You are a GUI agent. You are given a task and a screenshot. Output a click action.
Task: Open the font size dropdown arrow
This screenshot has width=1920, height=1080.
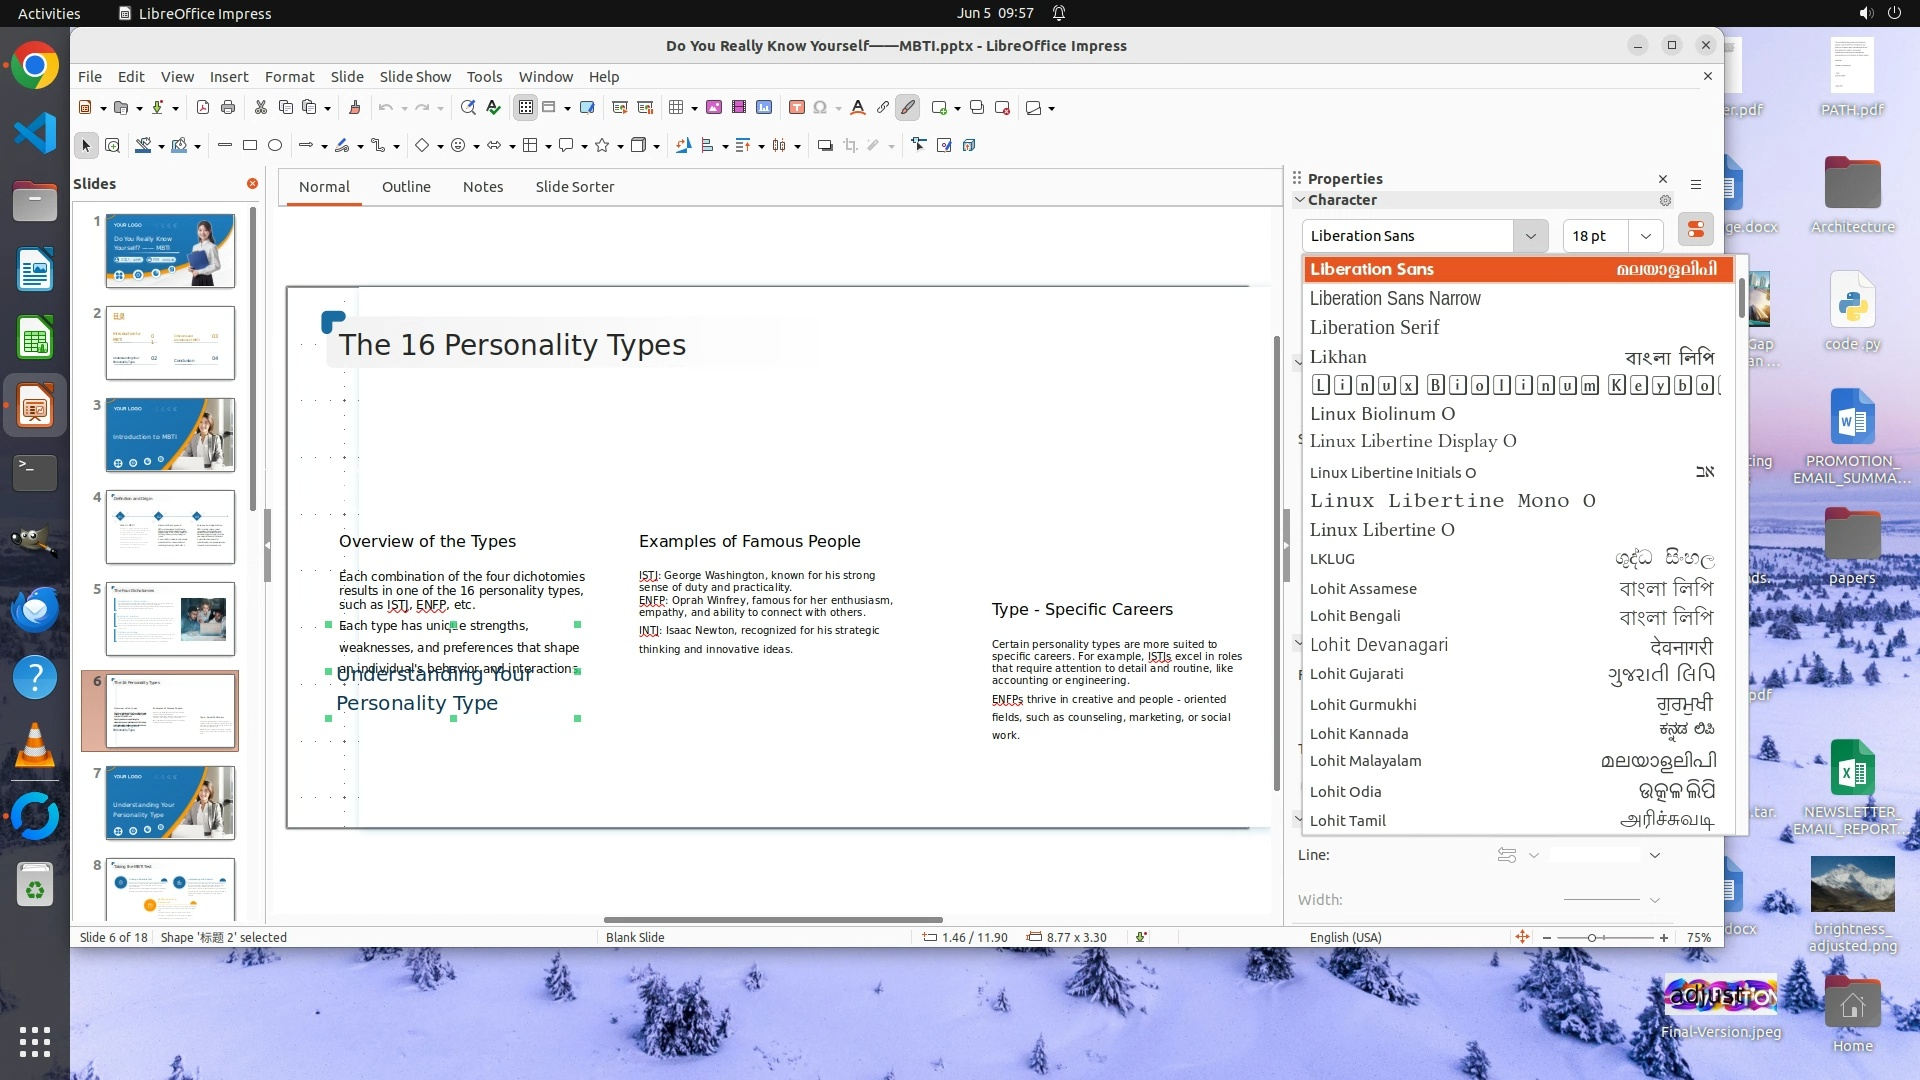1645,236
